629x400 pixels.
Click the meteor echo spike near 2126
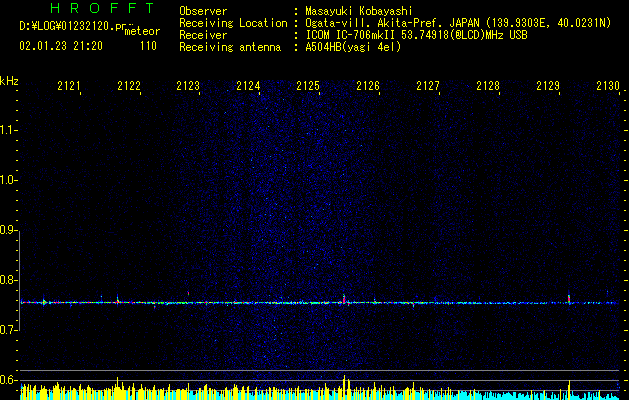[344, 299]
